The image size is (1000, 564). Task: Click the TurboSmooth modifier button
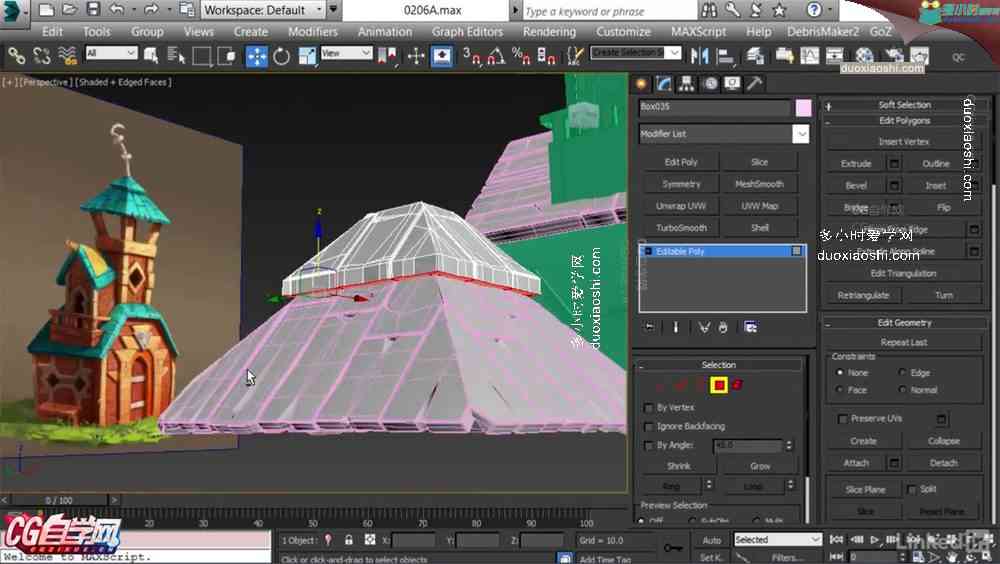[681, 228]
